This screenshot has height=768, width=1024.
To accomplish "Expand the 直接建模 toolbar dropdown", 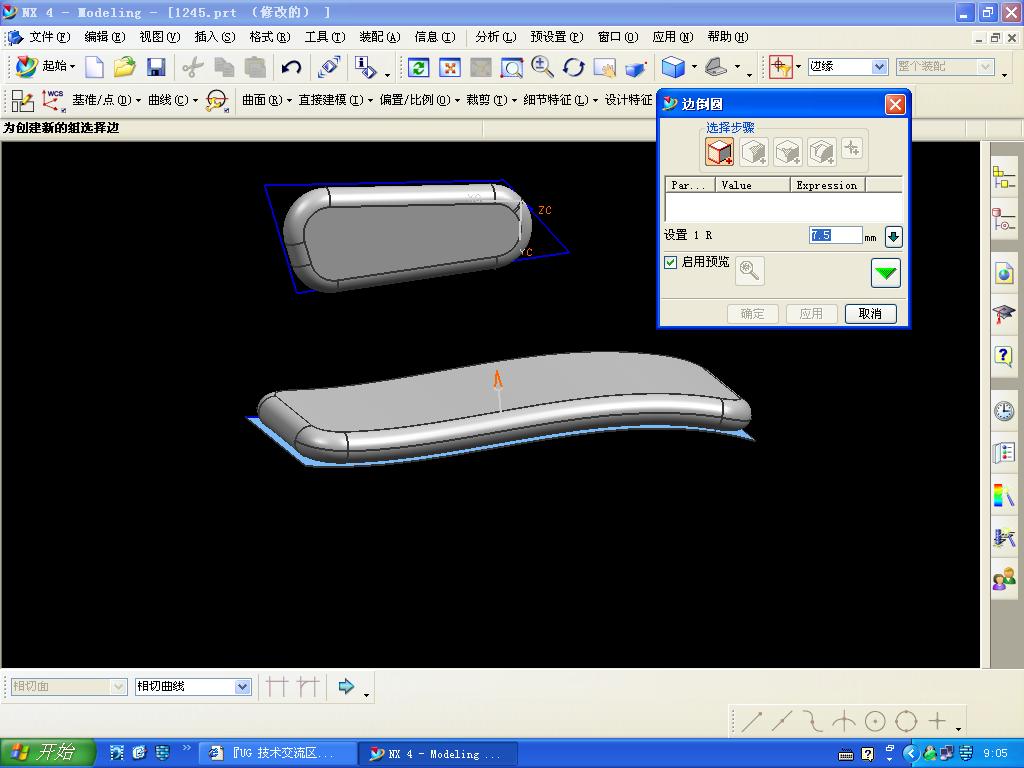I will (x=336, y=100).
